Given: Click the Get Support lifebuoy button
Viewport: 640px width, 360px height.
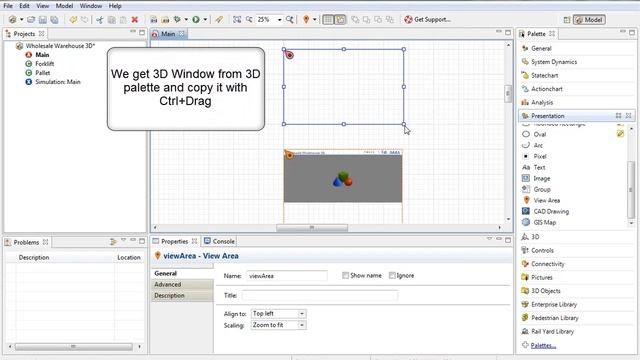Looking at the screenshot, I should (x=427, y=19).
